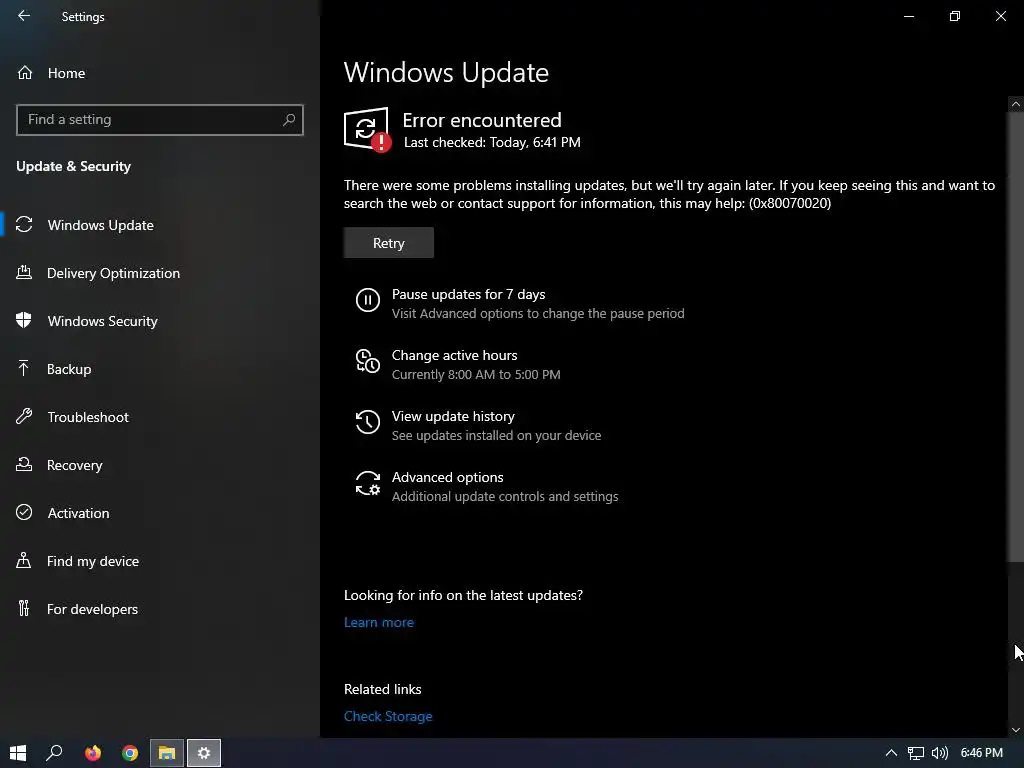Click the pause circle icon
Screen dimensions: 1024x768
368,300
